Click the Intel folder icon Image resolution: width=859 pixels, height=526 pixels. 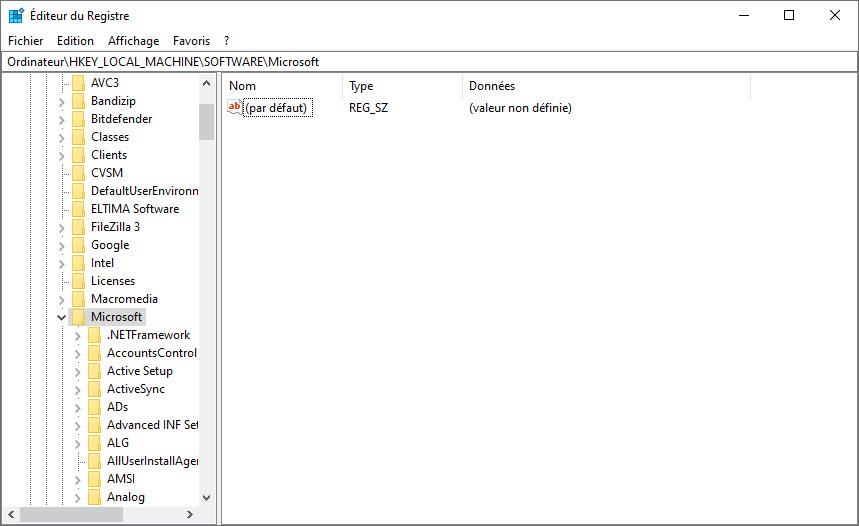tap(78, 263)
